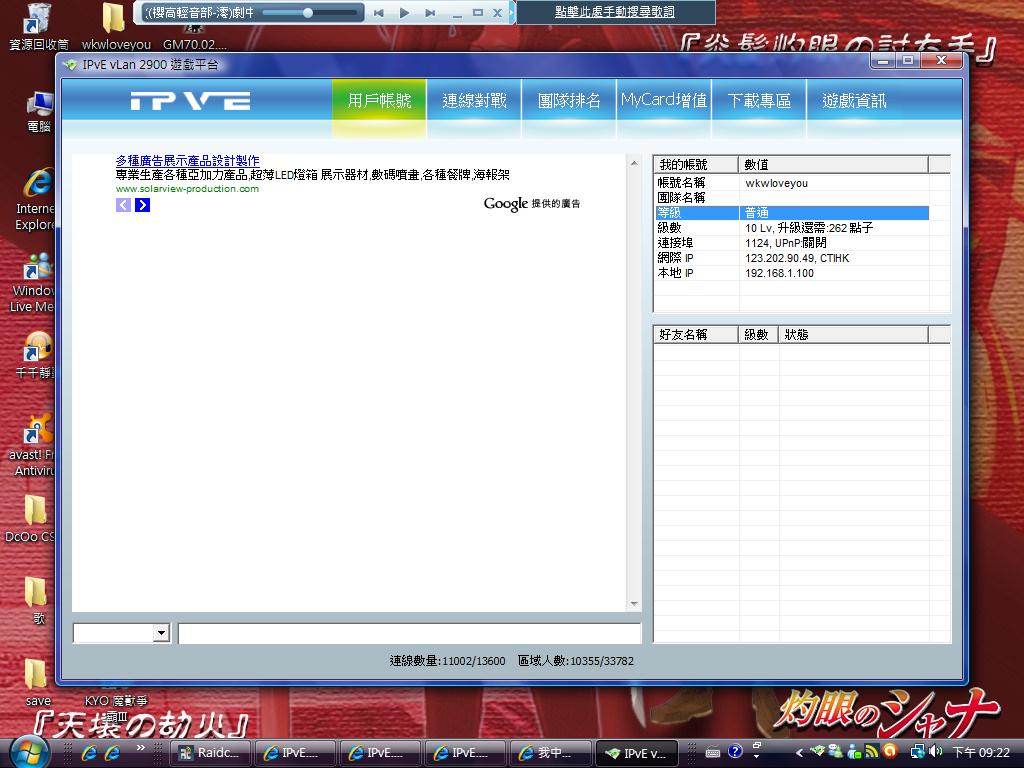1024x768 pixels.
Task: Open the 多種廣告展示產品設計製作 ad link
Action: [187, 161]
